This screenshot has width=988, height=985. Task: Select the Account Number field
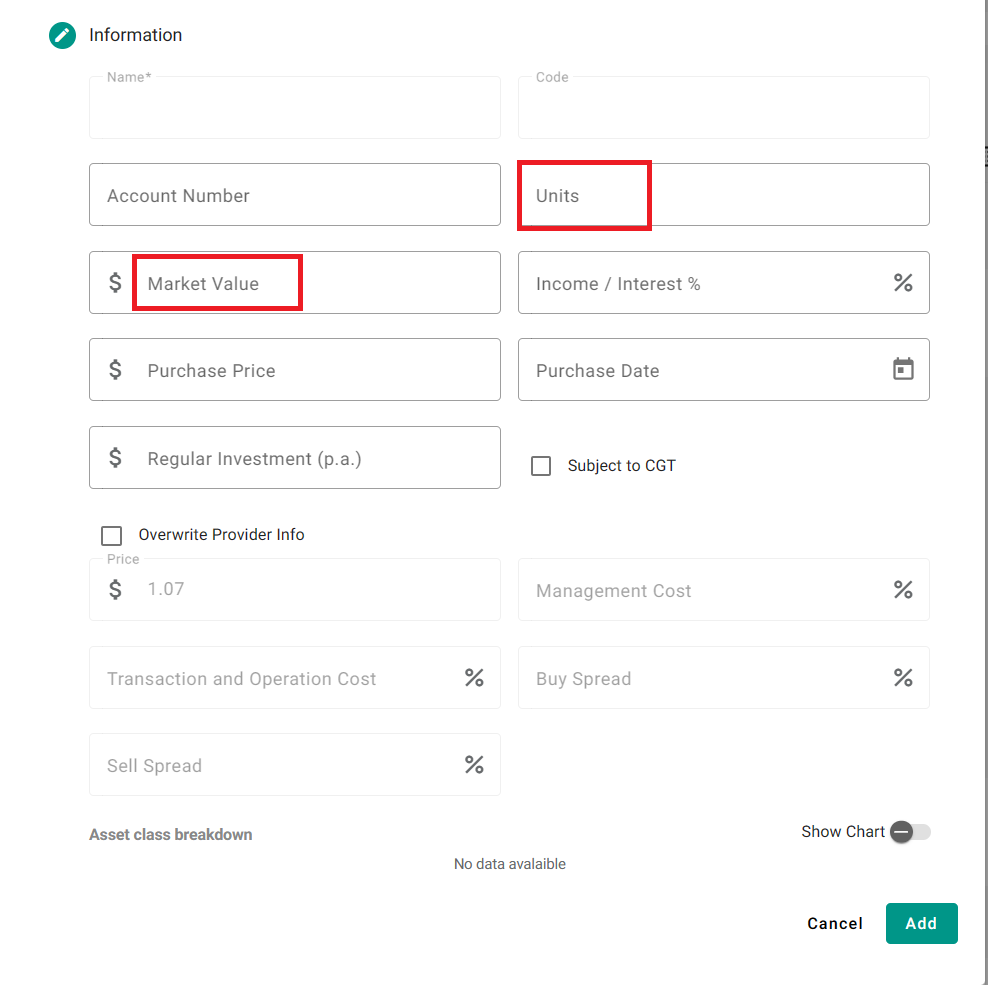(x=295, y=195)
